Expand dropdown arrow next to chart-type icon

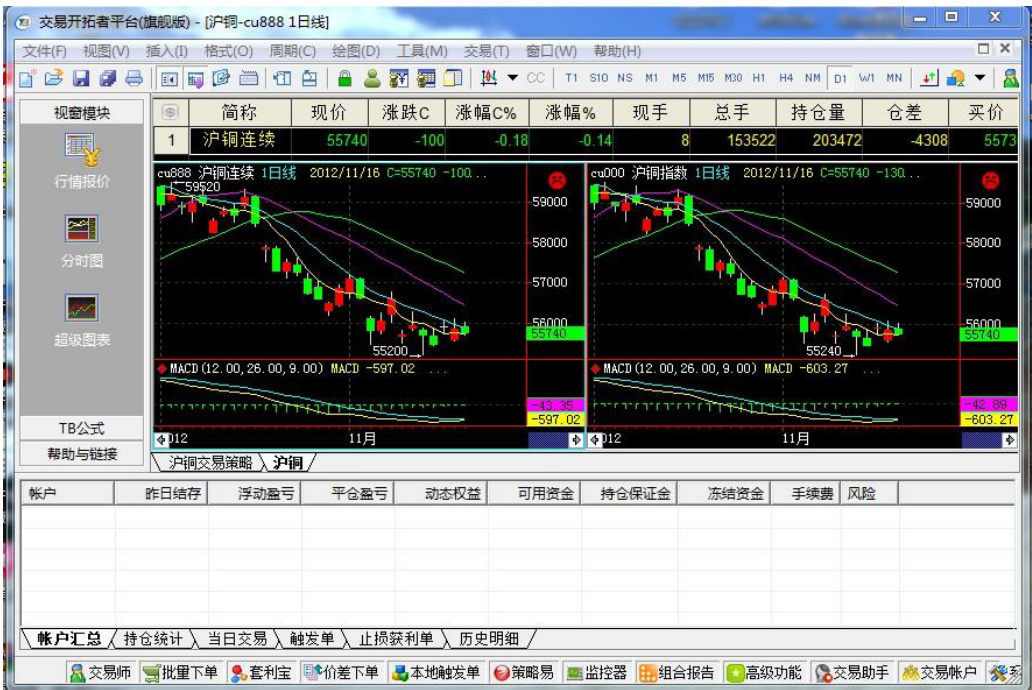pyautogui.click(x=513, y=78)
